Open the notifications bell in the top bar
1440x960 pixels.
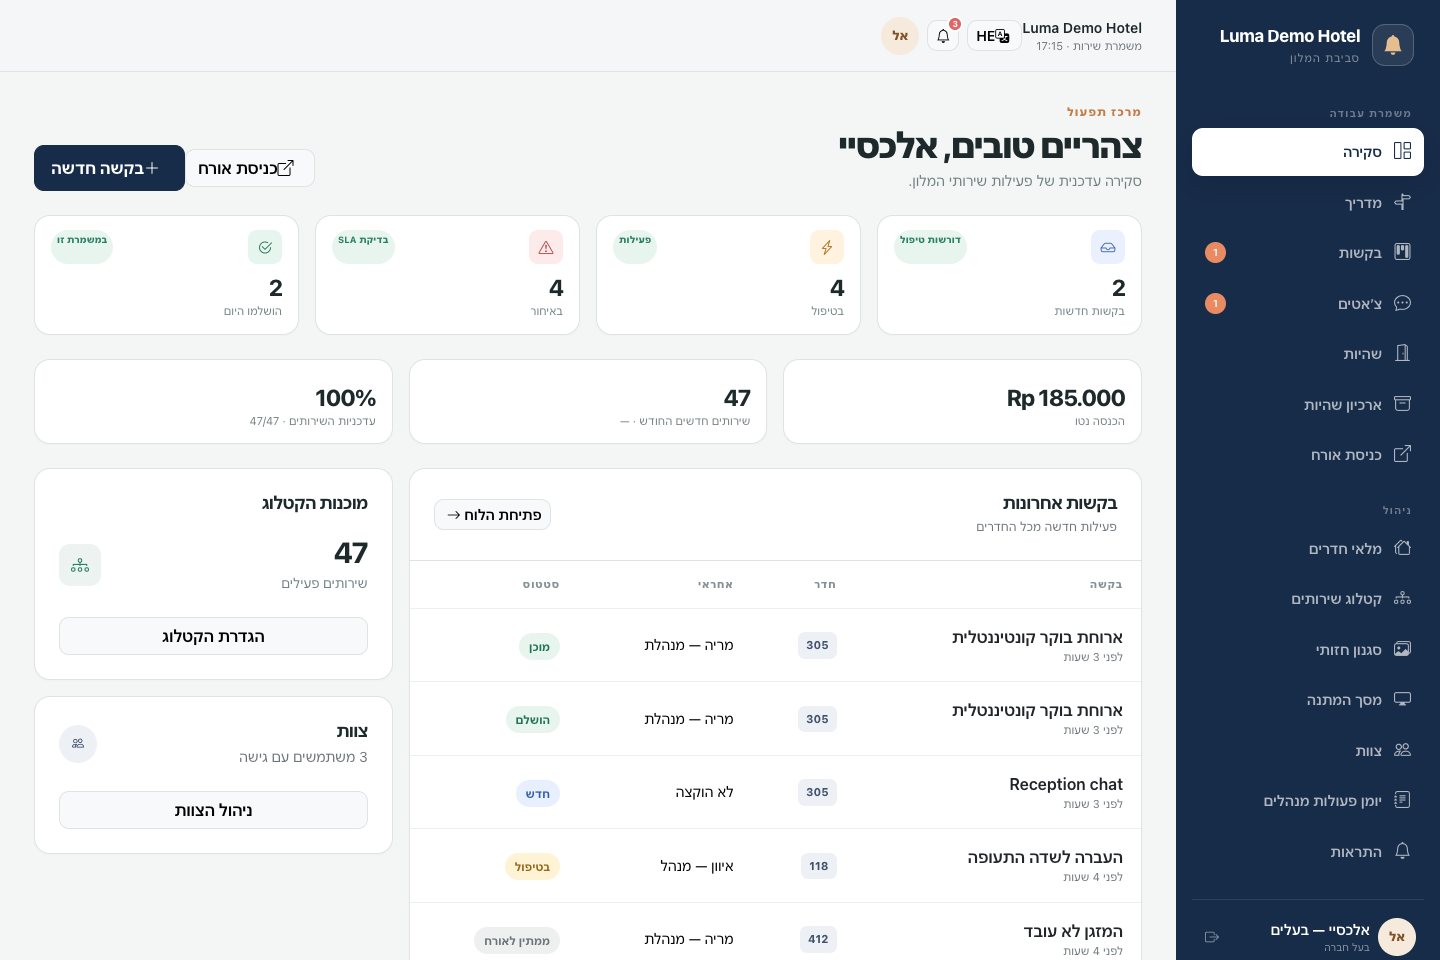943,36
